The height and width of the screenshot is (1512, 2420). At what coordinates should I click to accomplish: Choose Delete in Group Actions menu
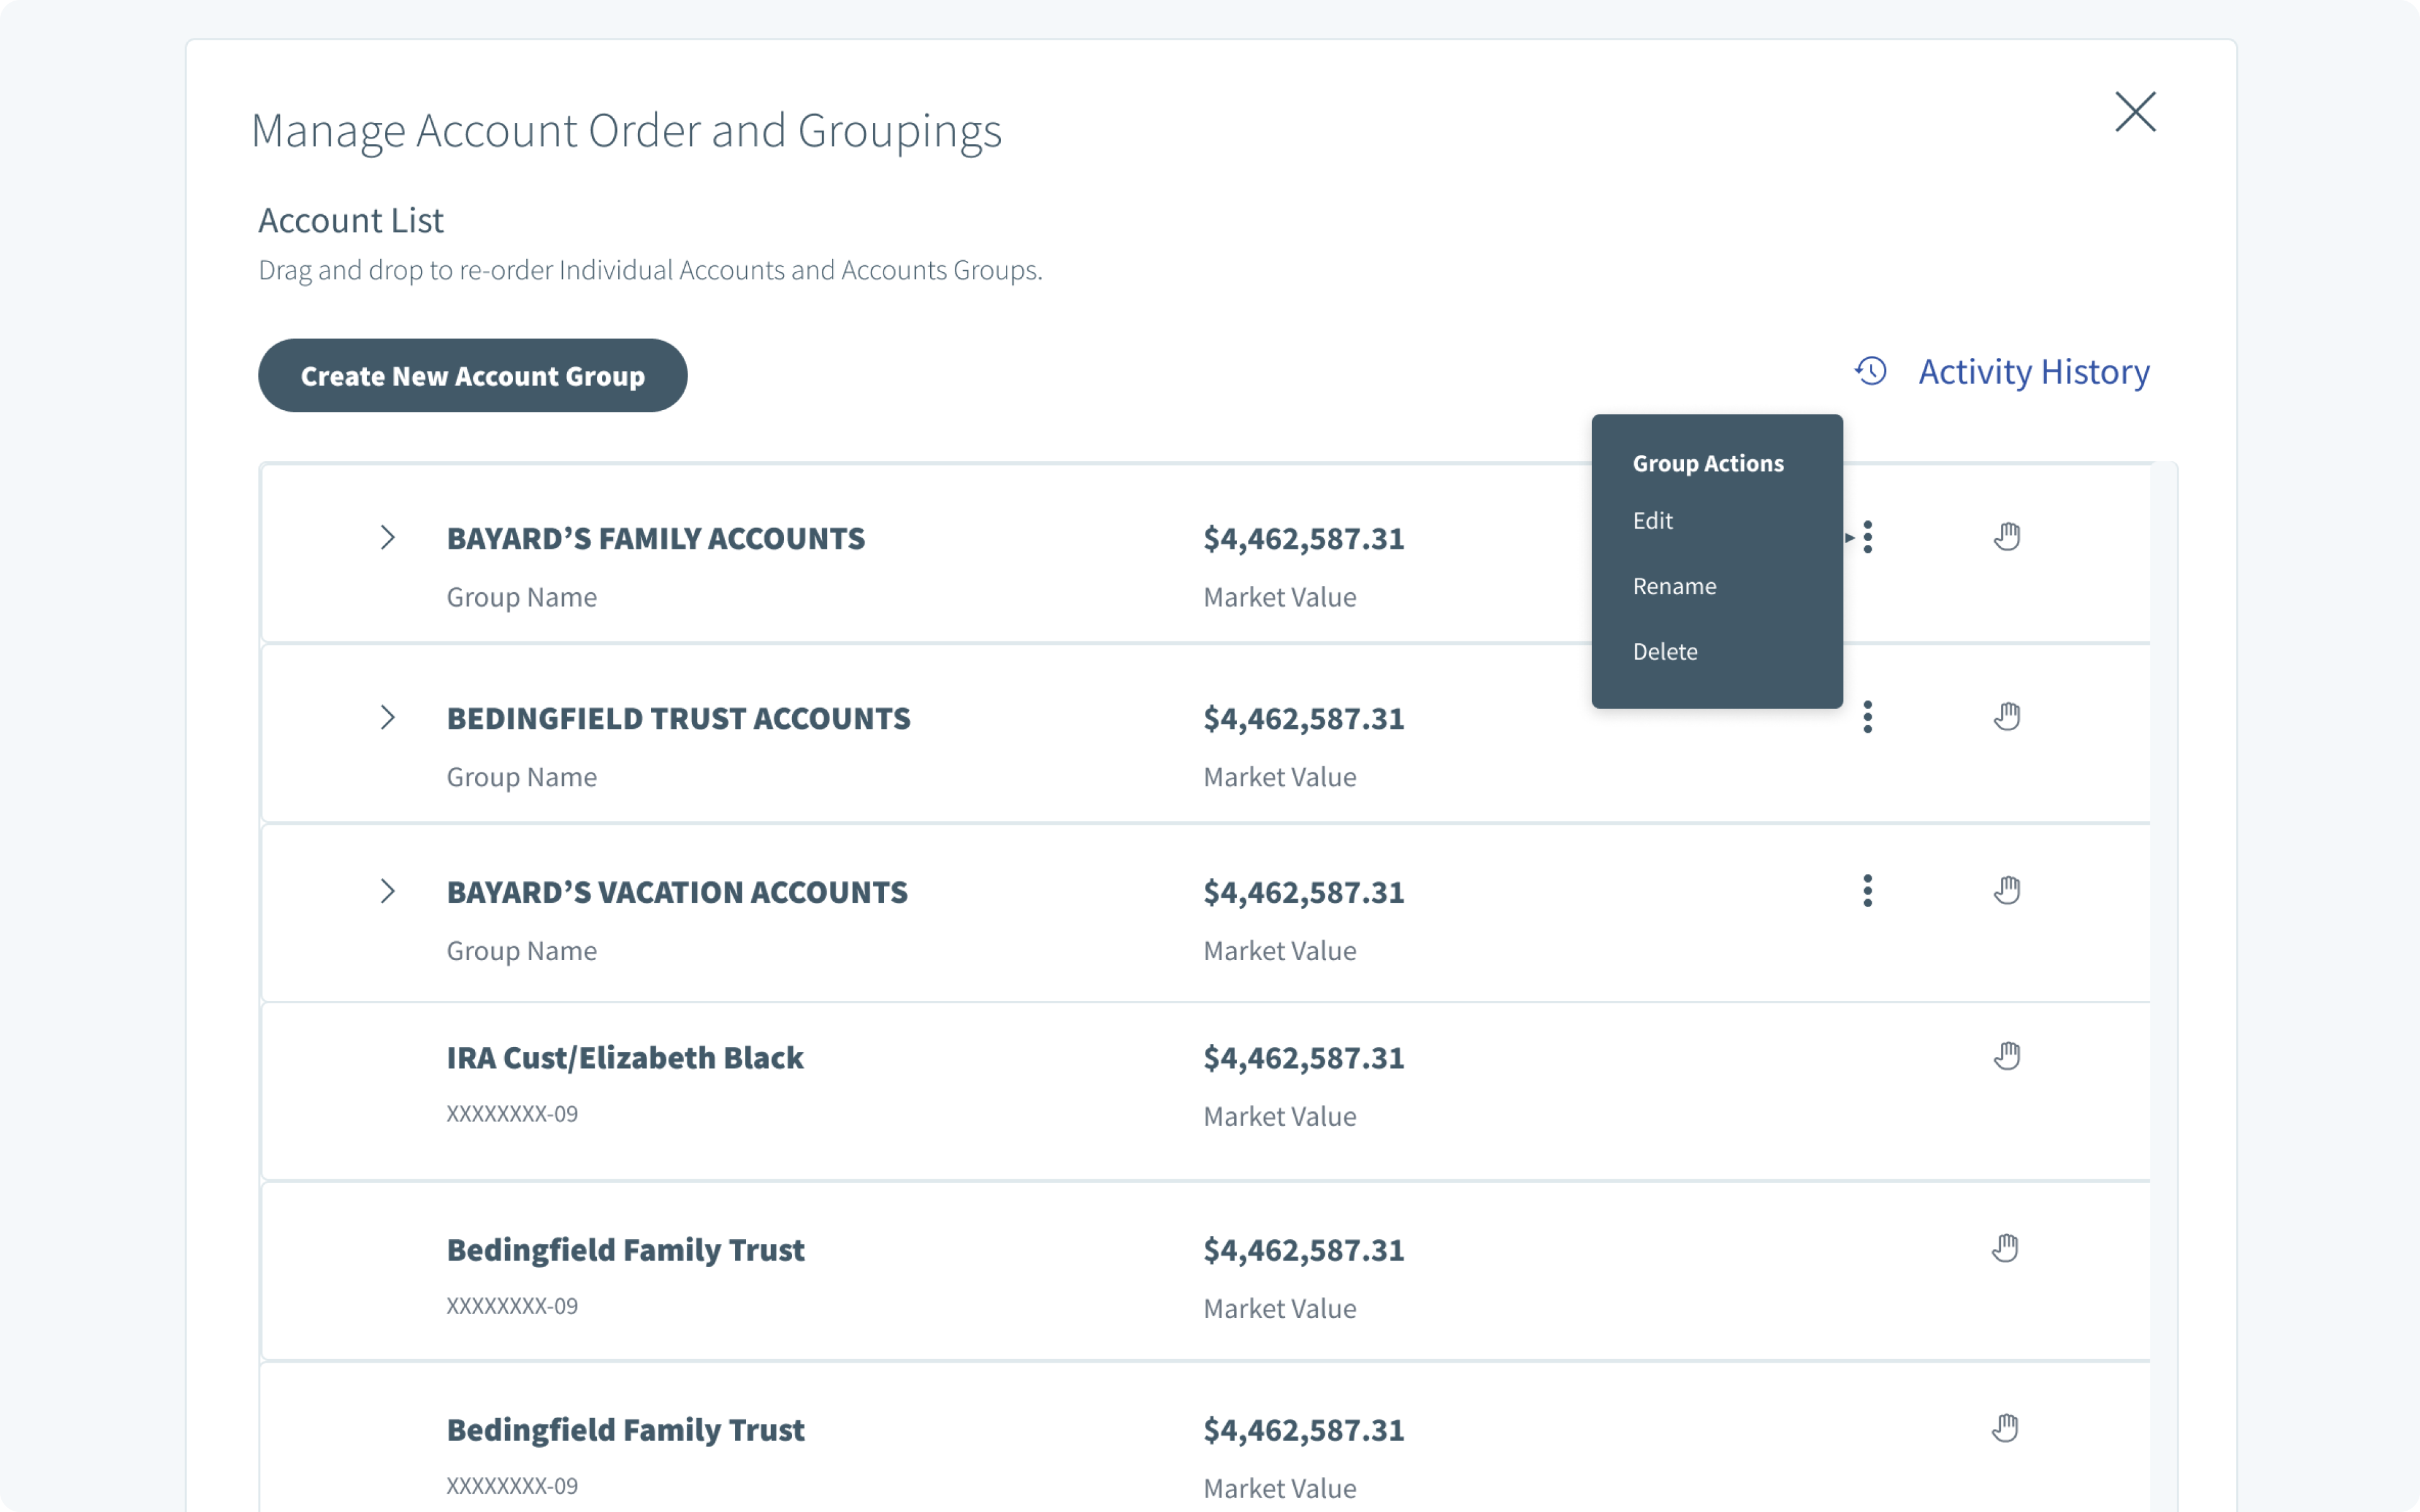click(1665, 651)
